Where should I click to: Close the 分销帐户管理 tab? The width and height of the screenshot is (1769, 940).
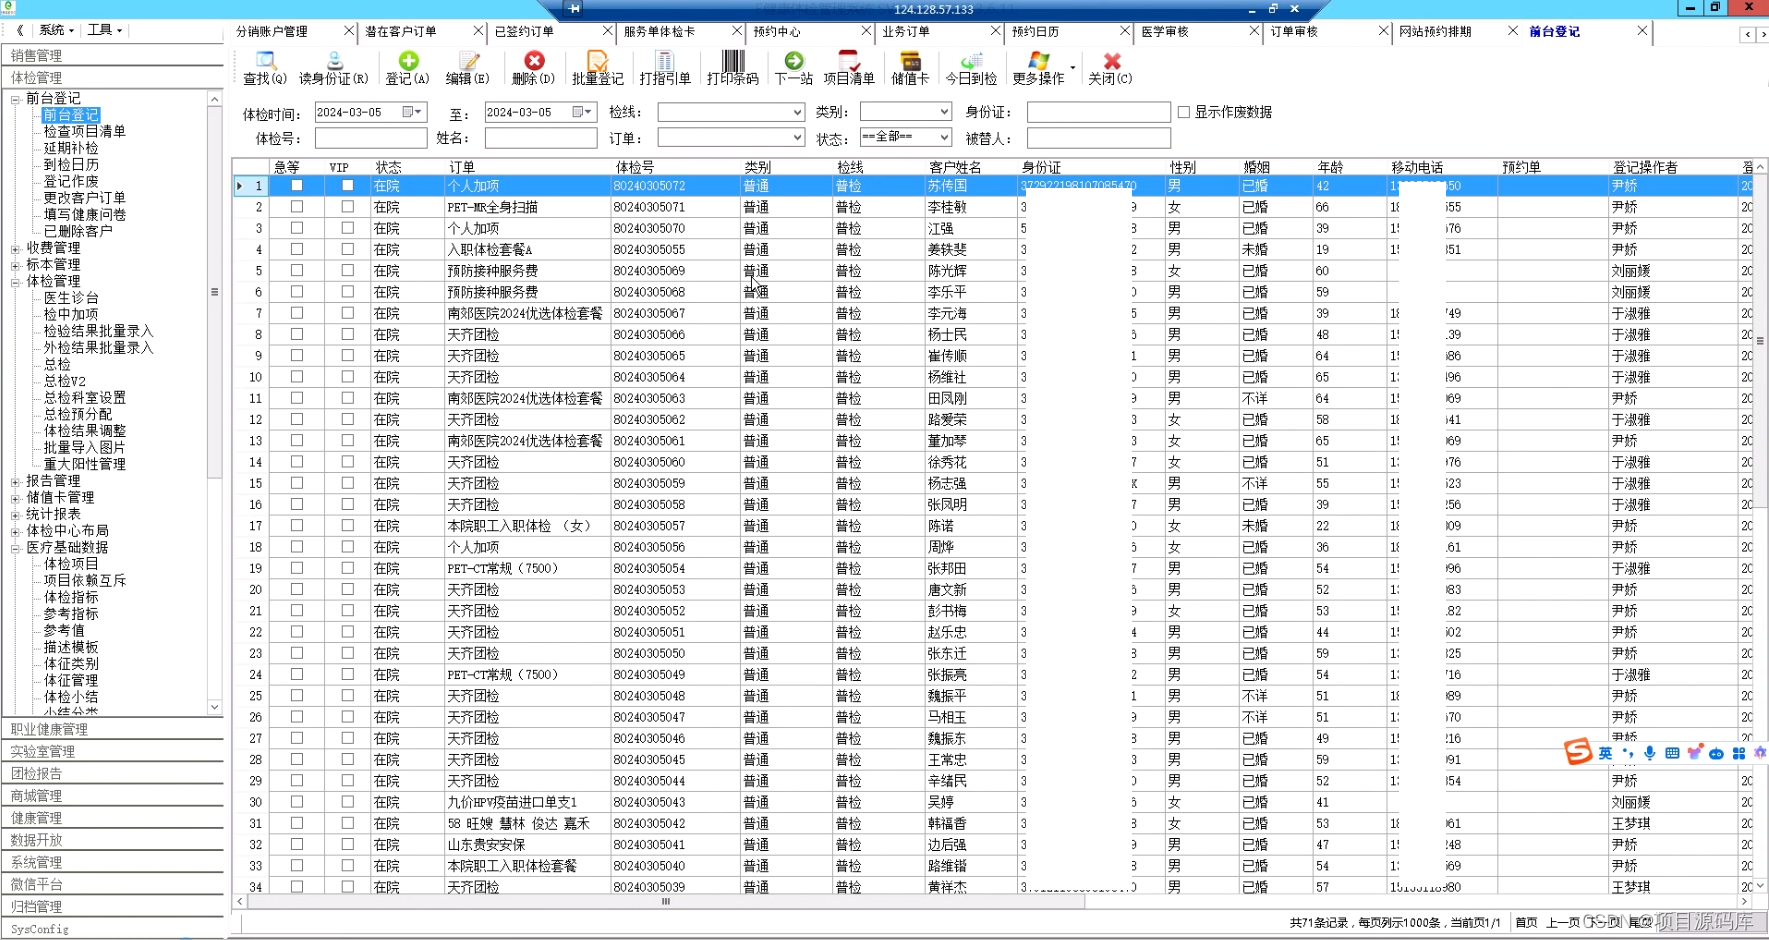pos(349,31)
